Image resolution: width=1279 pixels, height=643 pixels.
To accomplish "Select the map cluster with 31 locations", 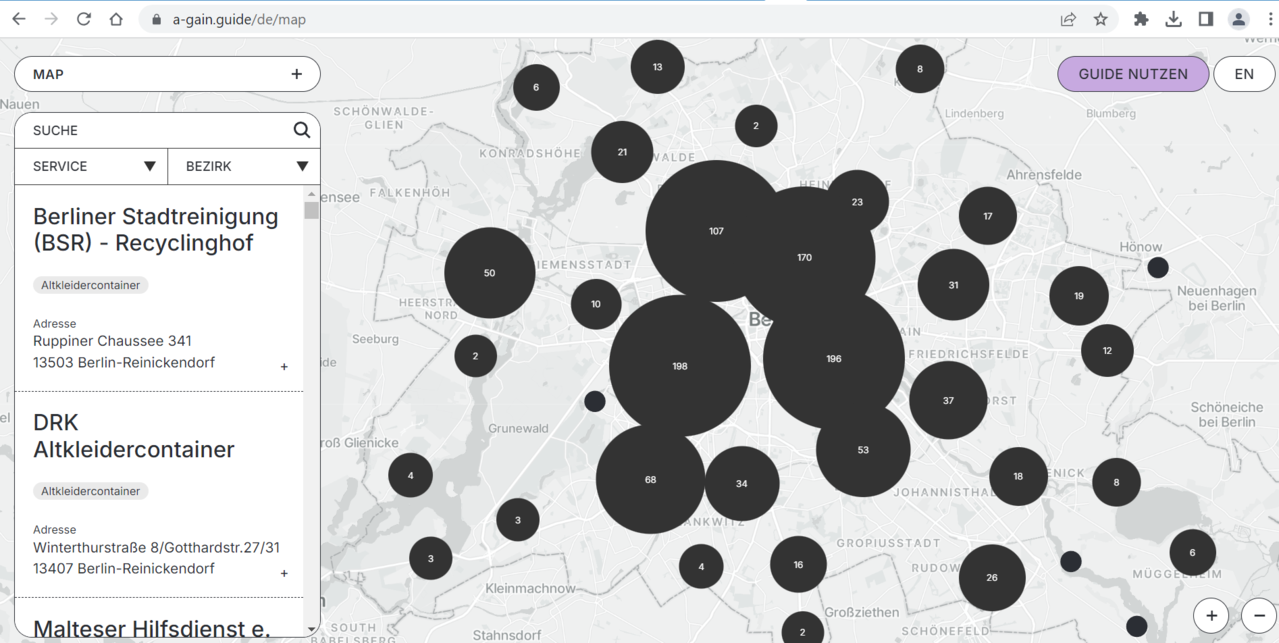I will (x=953, y=285).
